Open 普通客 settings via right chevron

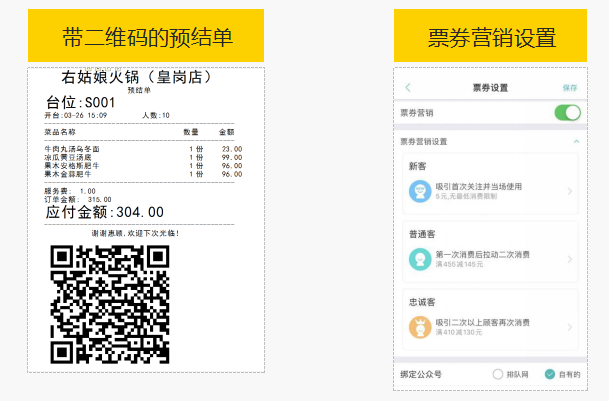(x=570, y=259)
